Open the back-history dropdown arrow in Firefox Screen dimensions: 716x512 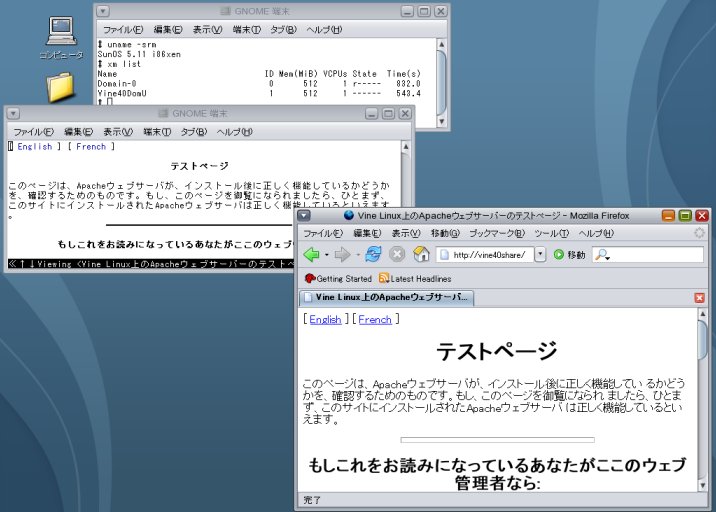point(326,255)
